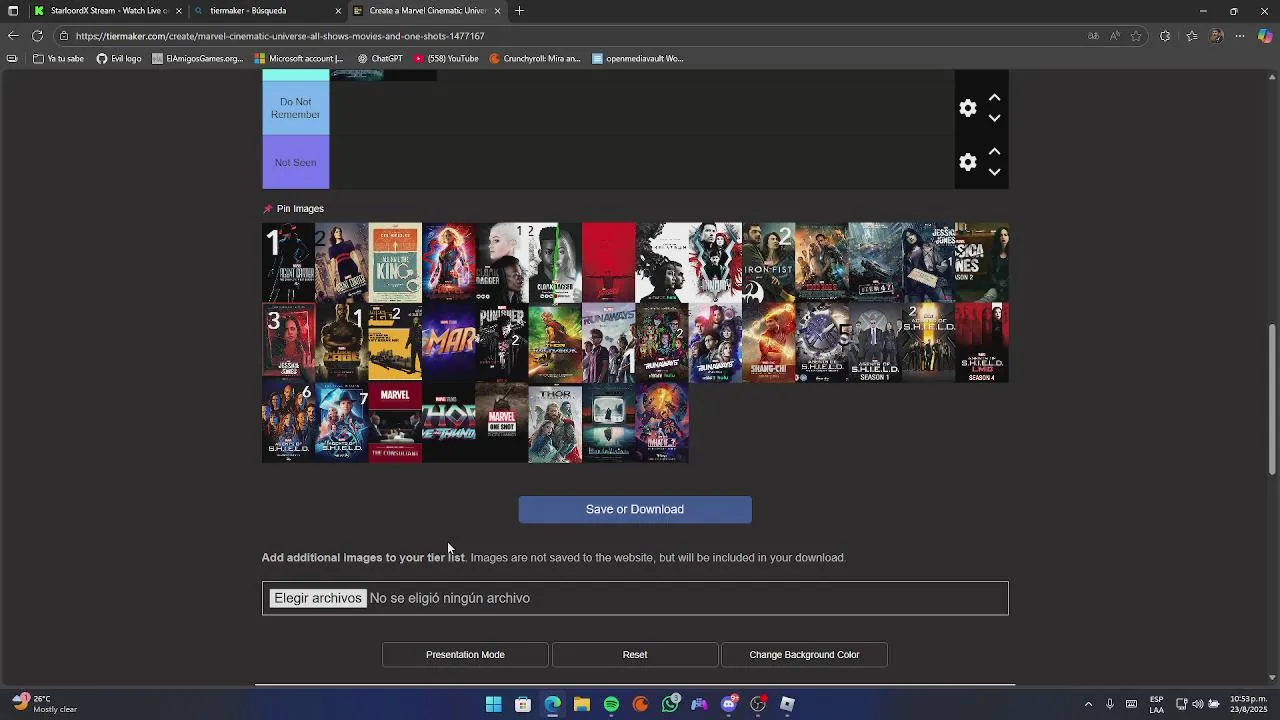Move Not Seen tier down
The width and height of the screenshot is (1280, 720).
(994, 172)
